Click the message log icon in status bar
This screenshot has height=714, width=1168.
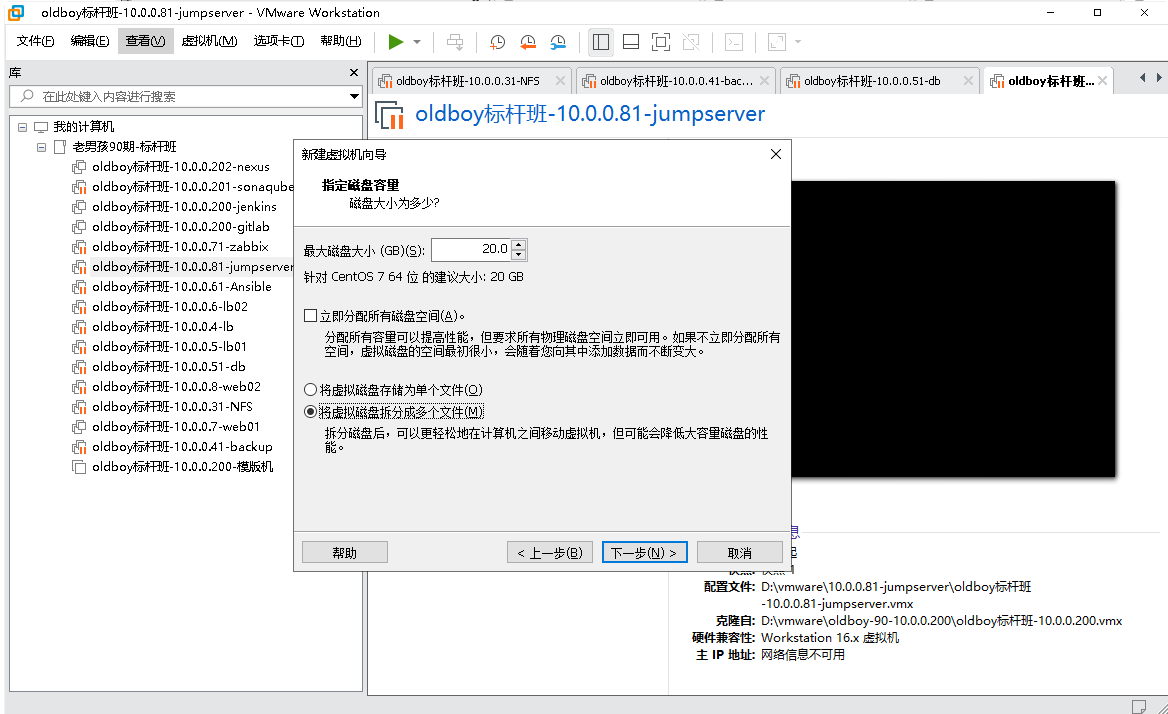coord(1138,706)
